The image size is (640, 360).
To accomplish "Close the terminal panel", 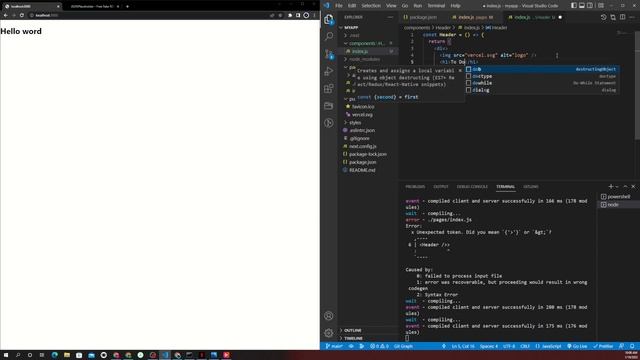I will coord(633,187).
